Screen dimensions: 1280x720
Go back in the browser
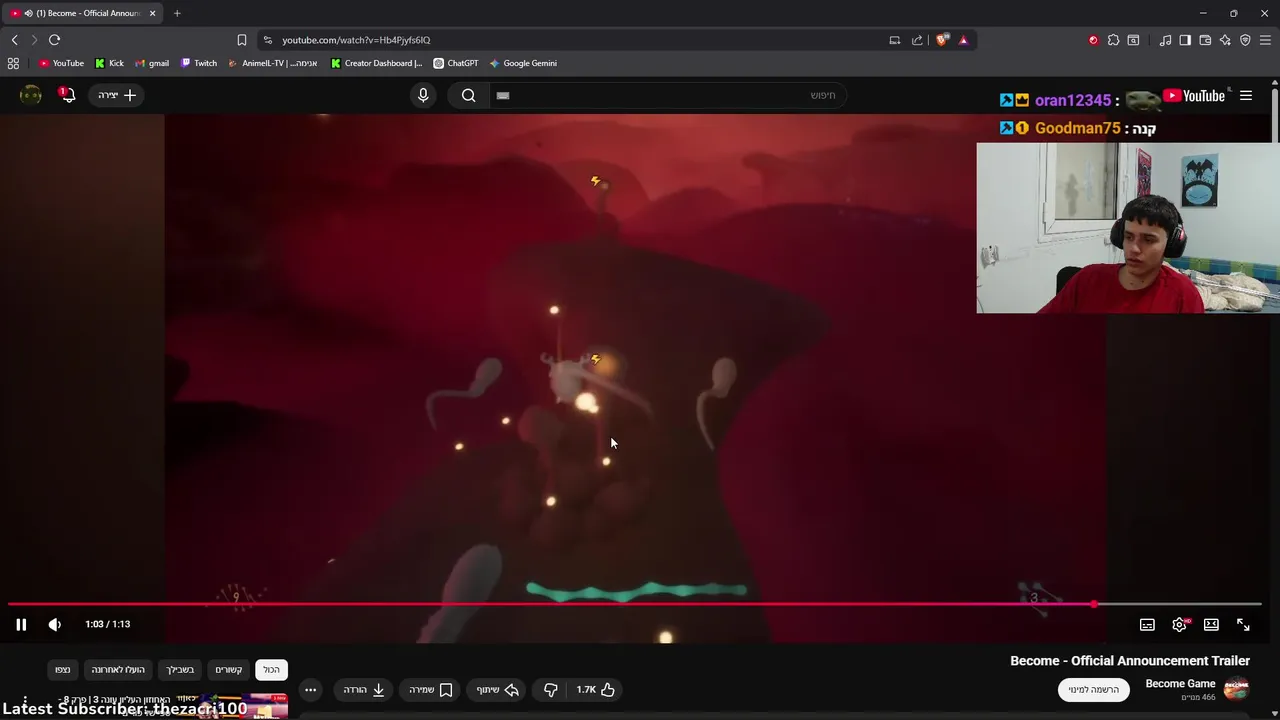[x=14, y=40]
